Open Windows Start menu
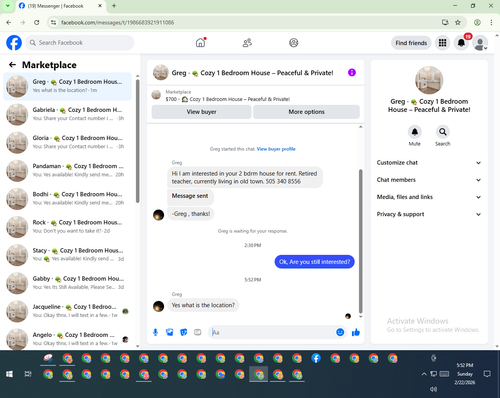This screenshot has height=398, width=500. pyautogui.click(x=9, y=374)
